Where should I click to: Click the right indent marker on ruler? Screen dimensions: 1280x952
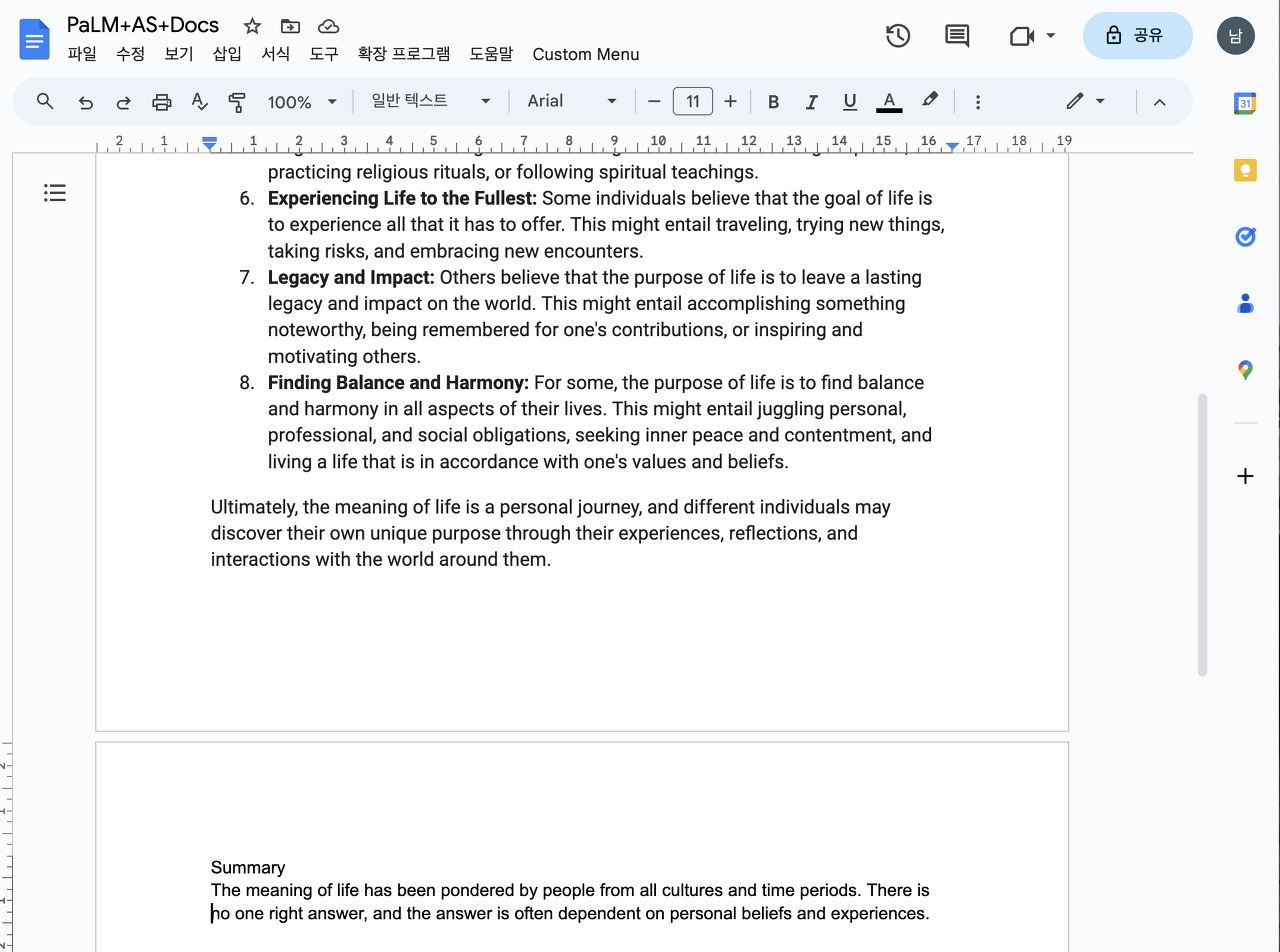(x=952, y=146)
